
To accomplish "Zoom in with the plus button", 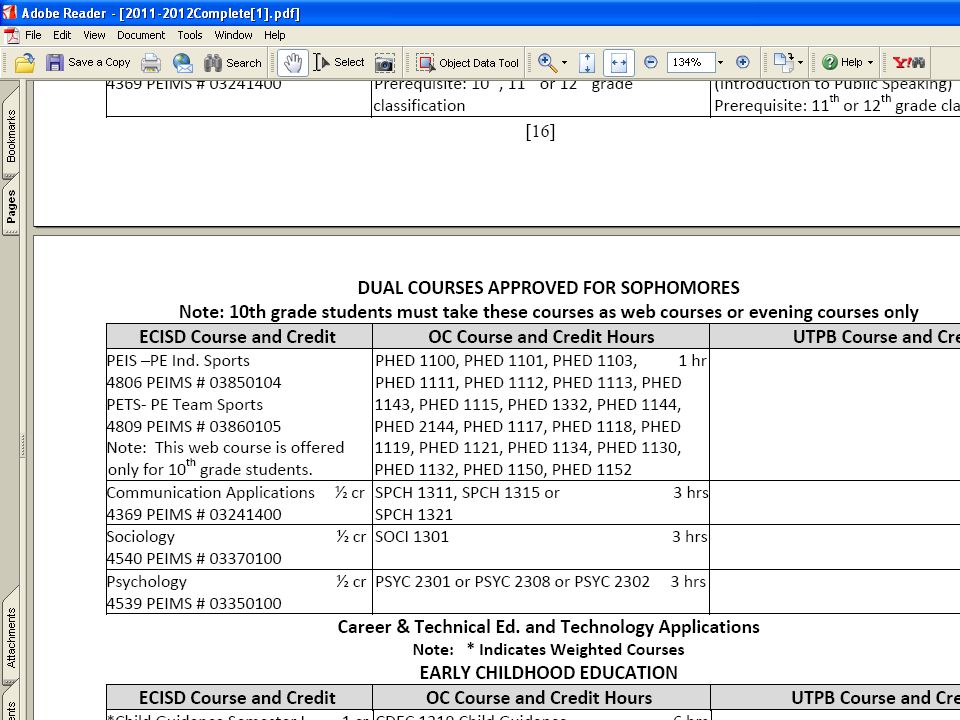I will tap(743, 62).
